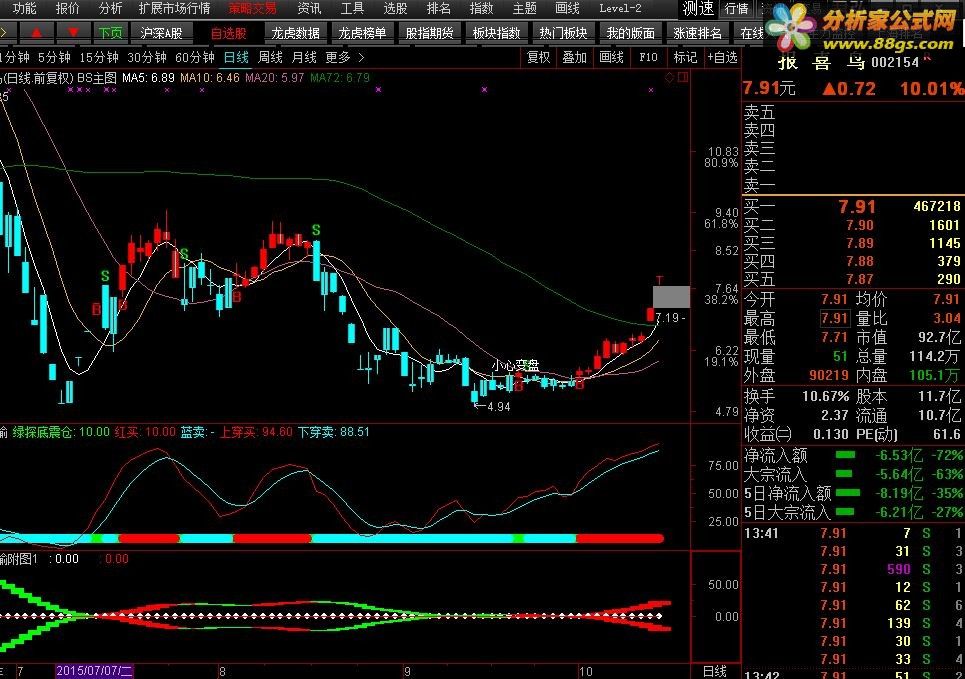Click the 买二 price 7.90
This screenshot has width=965, height=679.
860,225
